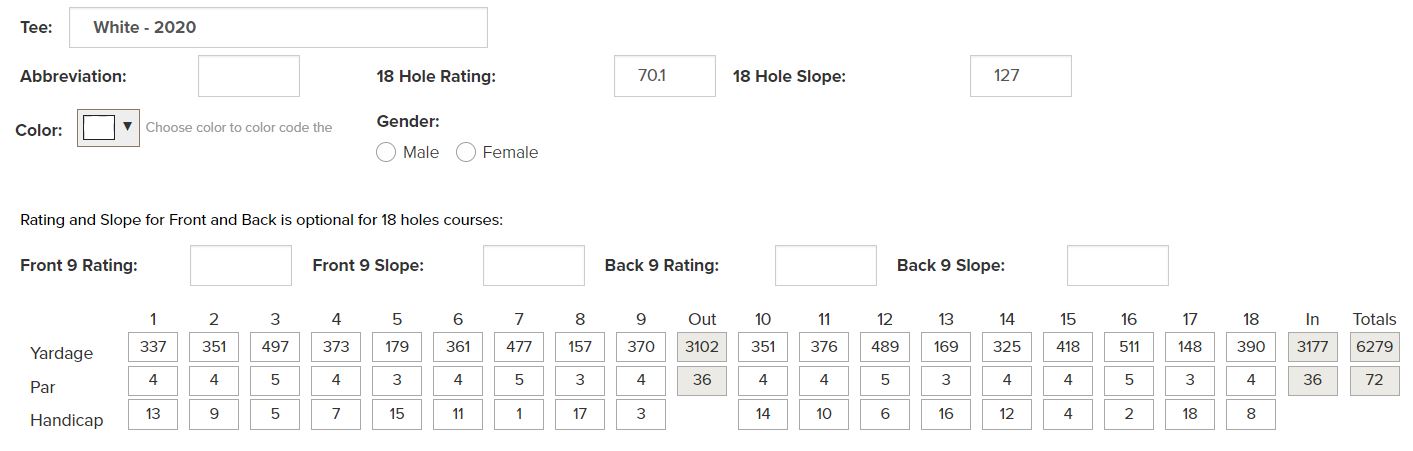
Task: Select the Male gender radio button
Action: pos(386,153)
